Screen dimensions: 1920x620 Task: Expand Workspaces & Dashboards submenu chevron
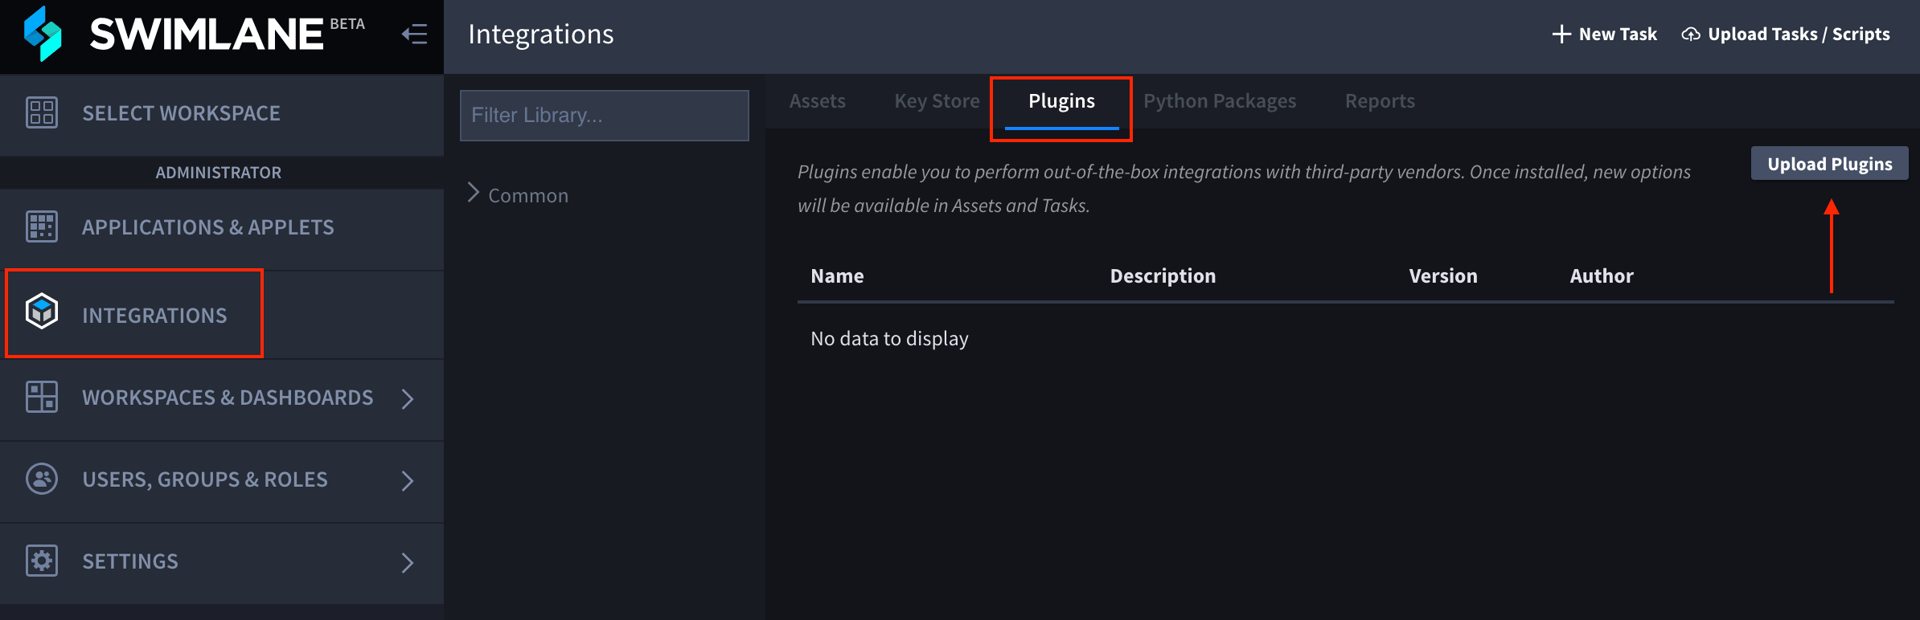(x=407, y=399)
